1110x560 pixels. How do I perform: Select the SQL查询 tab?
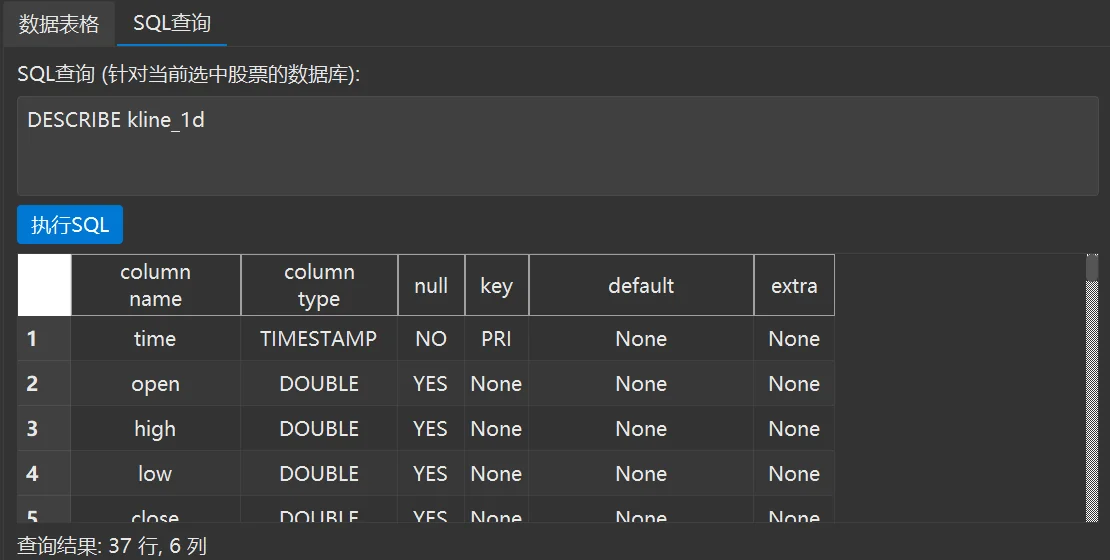coord(172,23)
